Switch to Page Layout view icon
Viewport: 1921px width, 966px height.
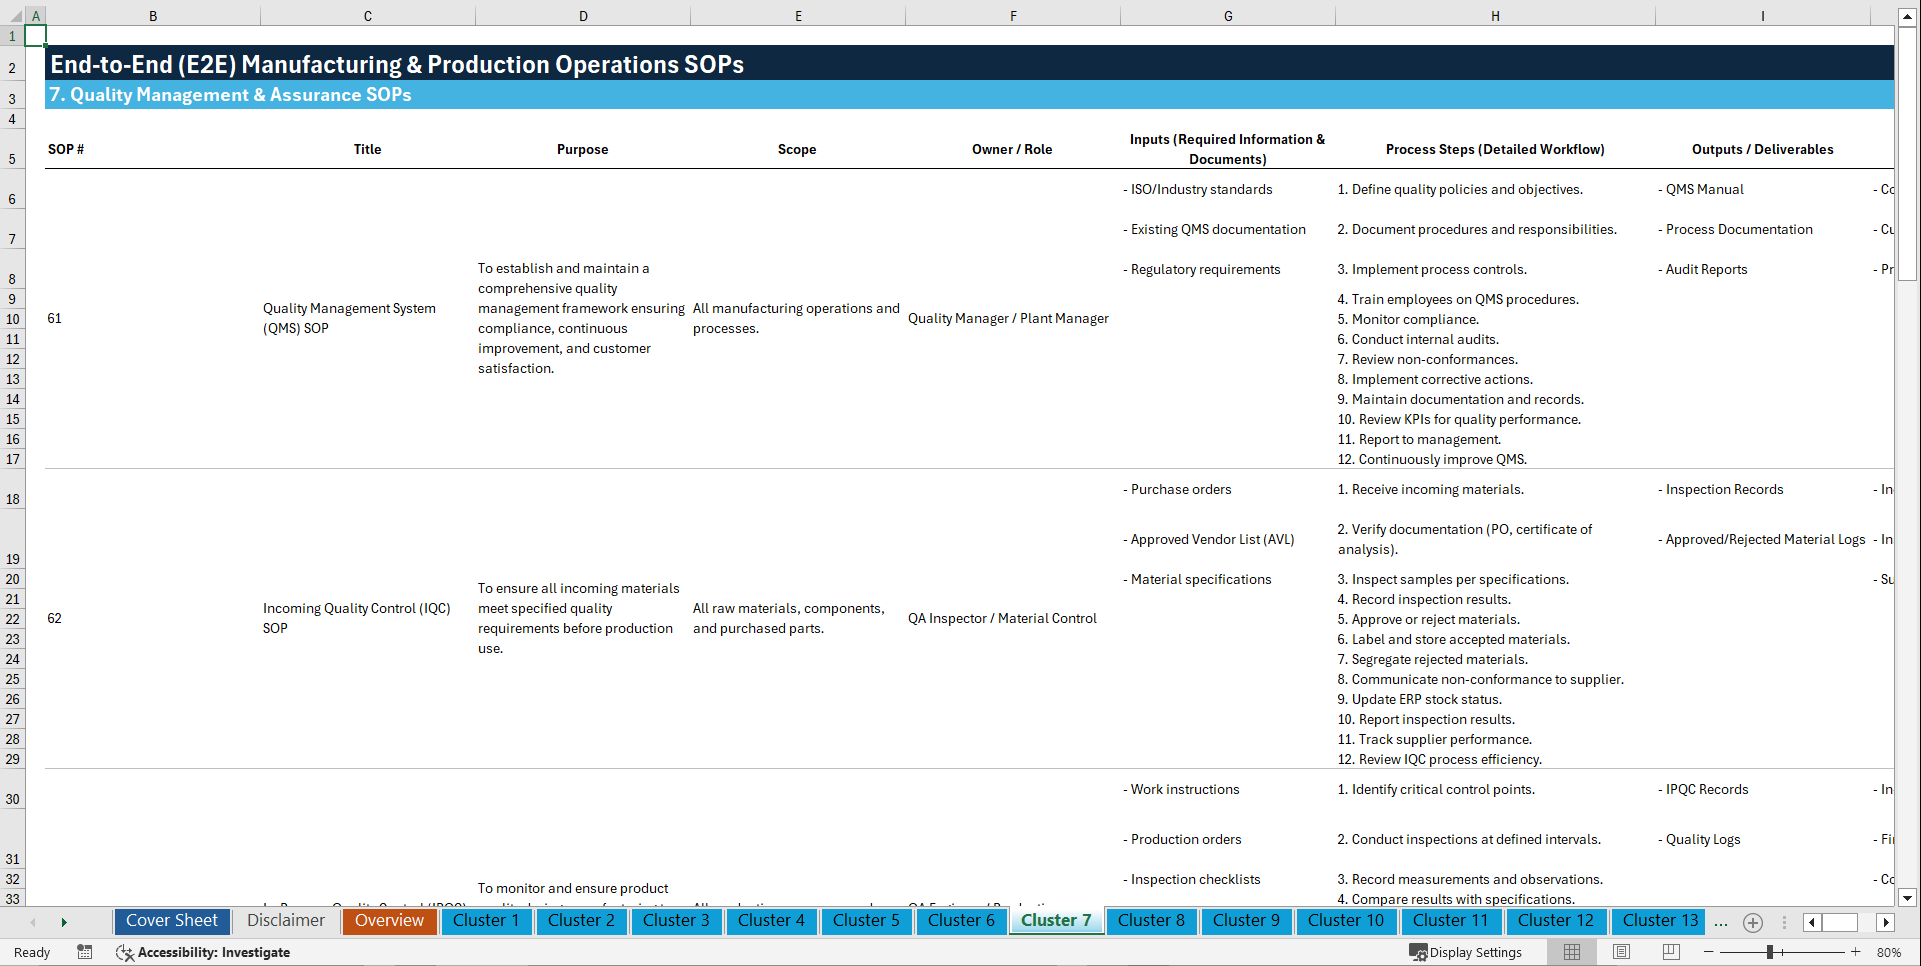[1620, 952]
